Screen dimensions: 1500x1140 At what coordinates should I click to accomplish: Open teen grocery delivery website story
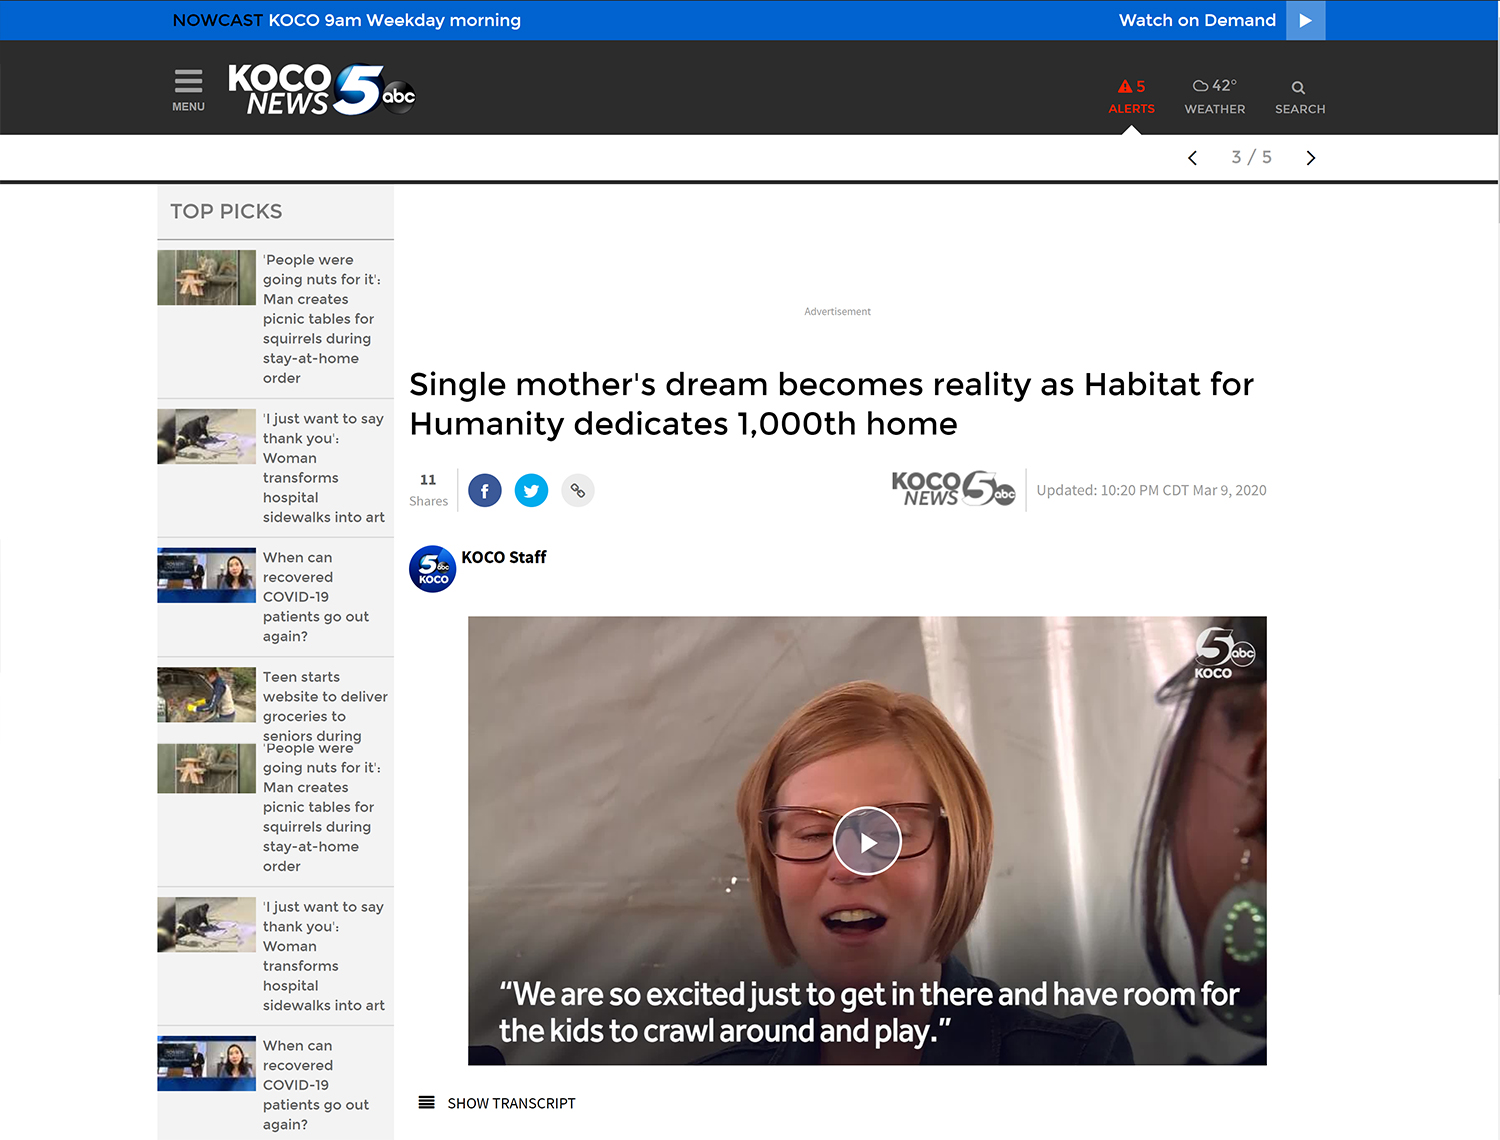[325, 706]
